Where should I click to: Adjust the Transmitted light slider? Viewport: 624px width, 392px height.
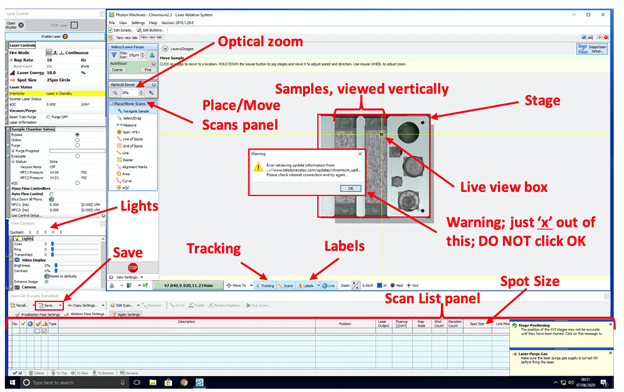tap(75, 254)
